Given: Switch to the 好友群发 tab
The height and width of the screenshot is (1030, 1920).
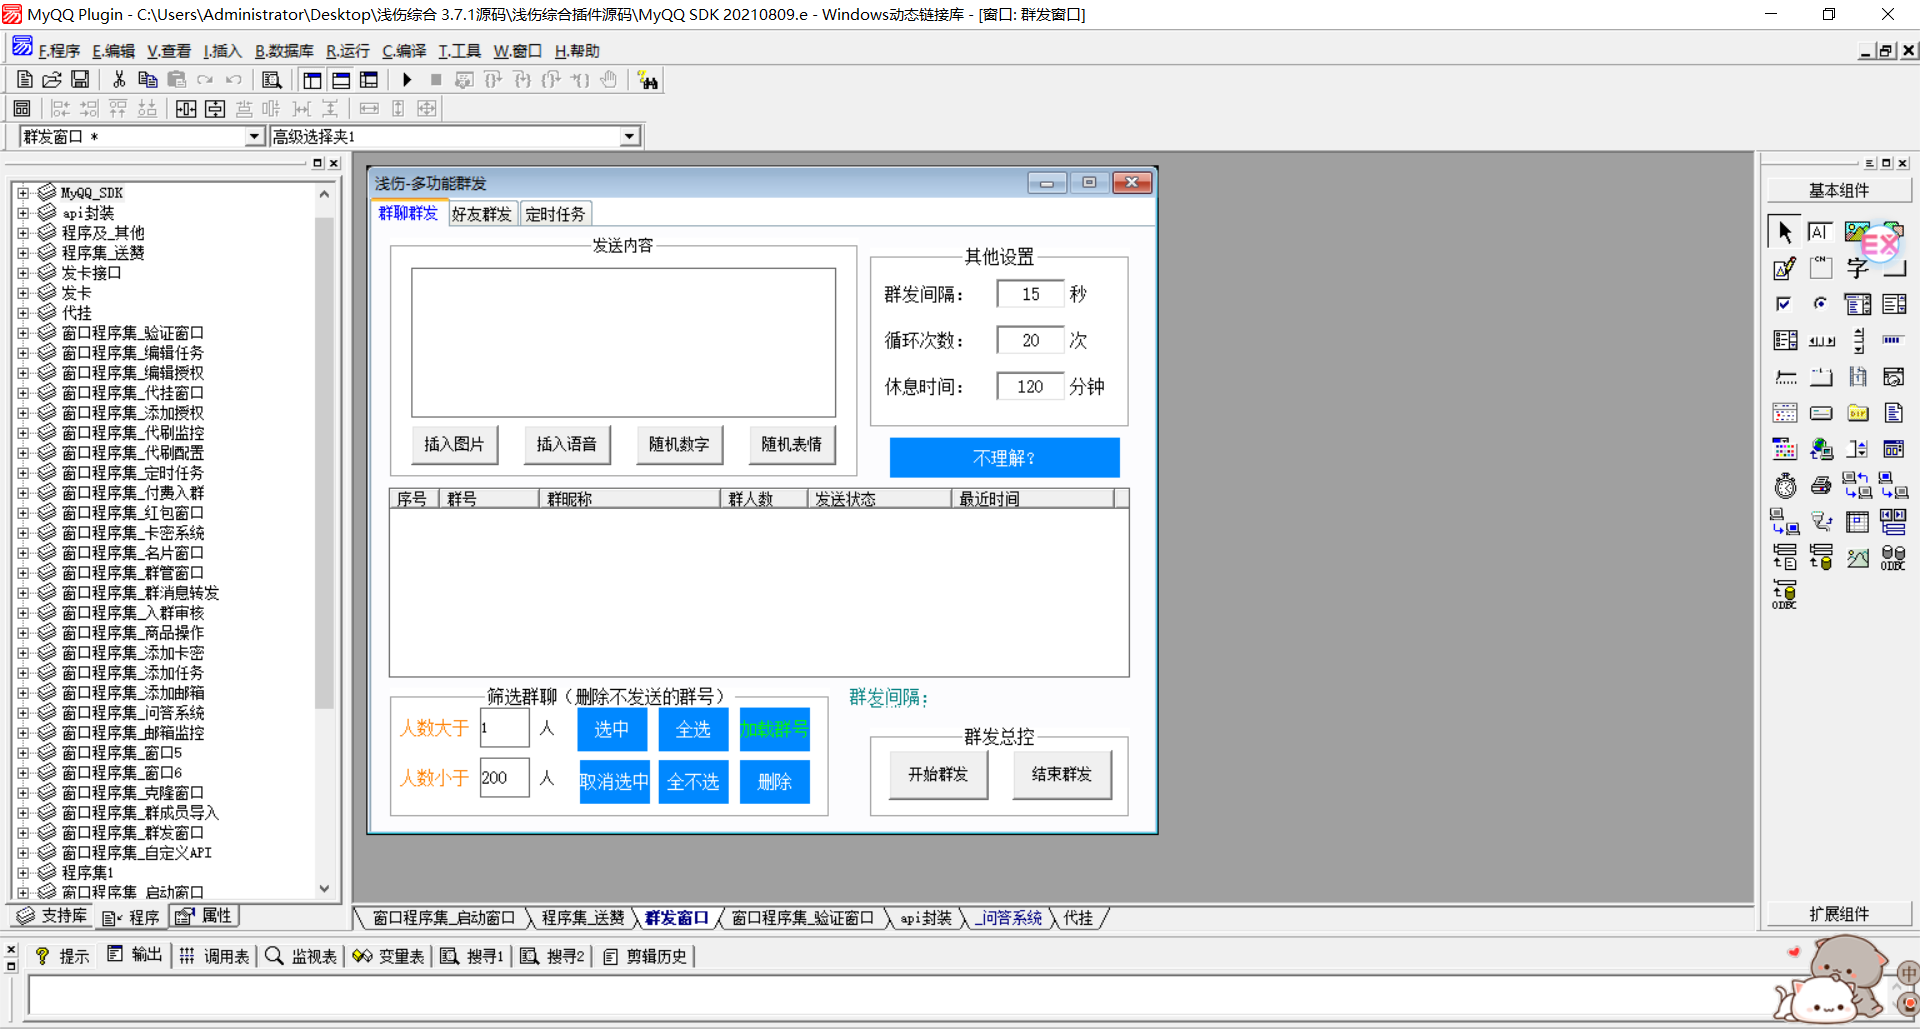Looking at the screenshot, I should (x=481, y=214).
